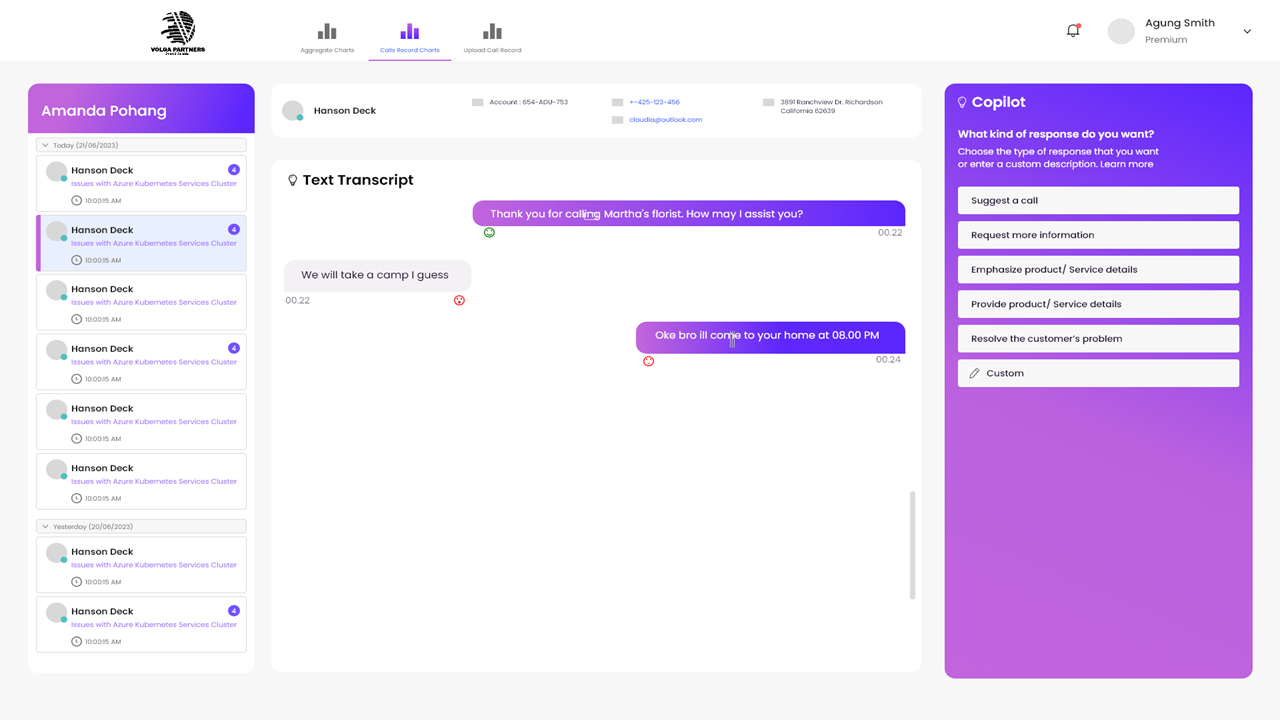Image resolution: width=1280 pixels, height=720 pixels.
Task: Click Agung Smith's profile avatar
Action: click(x=1121, y=31)
